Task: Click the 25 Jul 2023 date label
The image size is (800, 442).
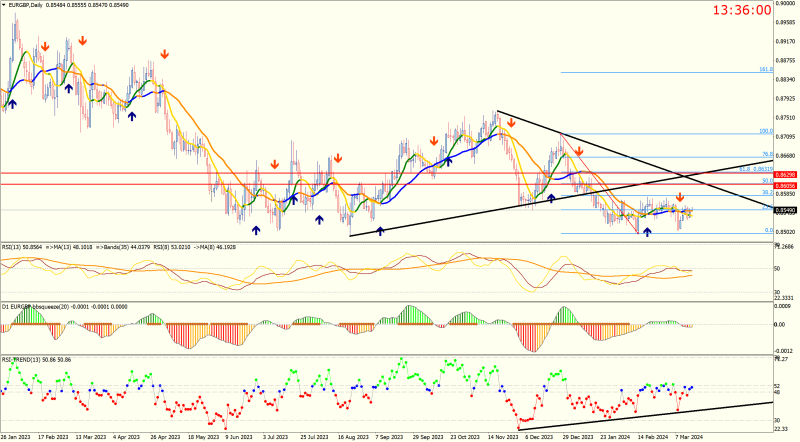Action: click(314, 437)
